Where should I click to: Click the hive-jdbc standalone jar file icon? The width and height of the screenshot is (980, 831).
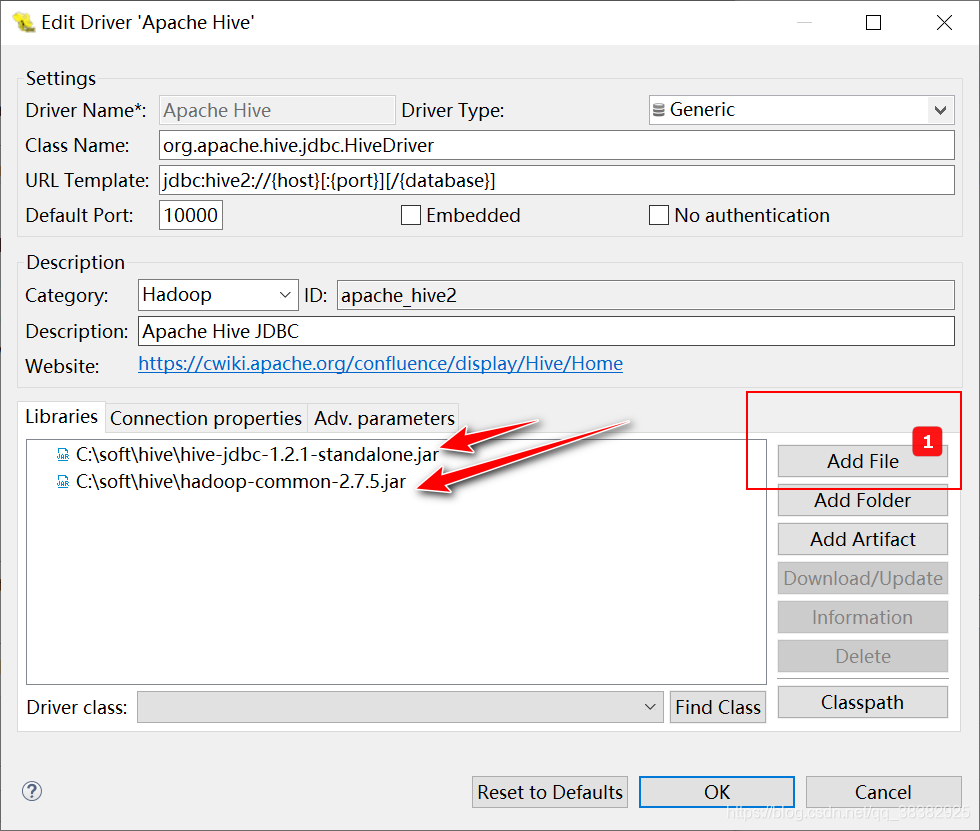pos(63,454)
